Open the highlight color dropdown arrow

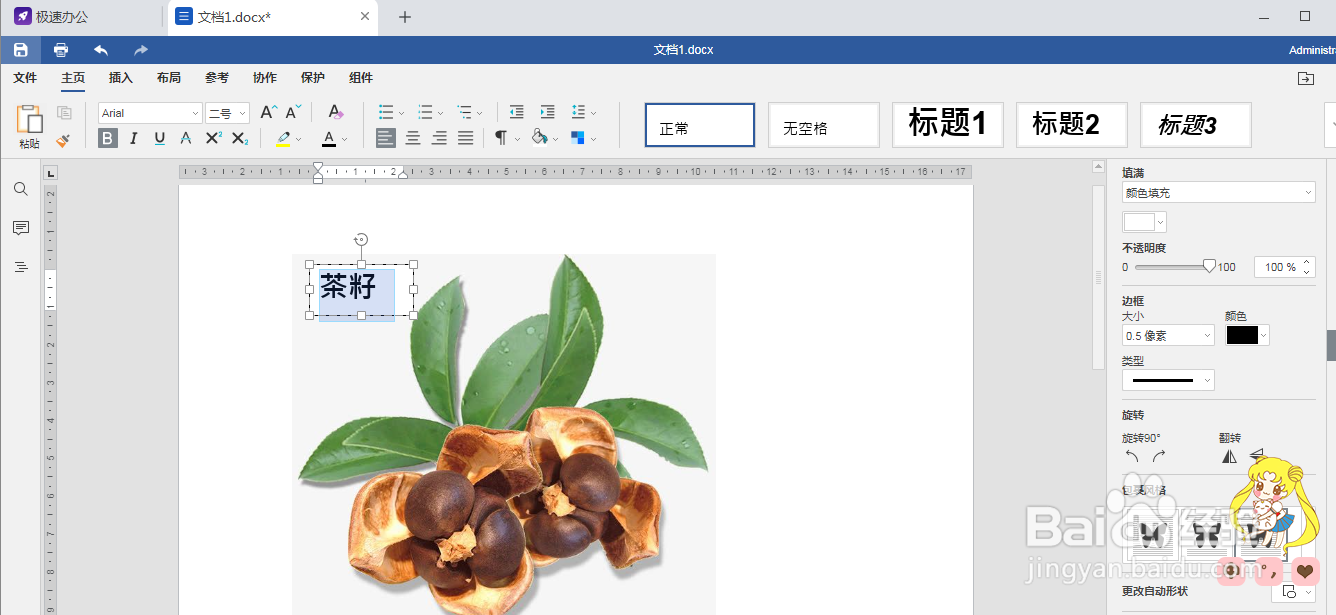tap(299, 139)
